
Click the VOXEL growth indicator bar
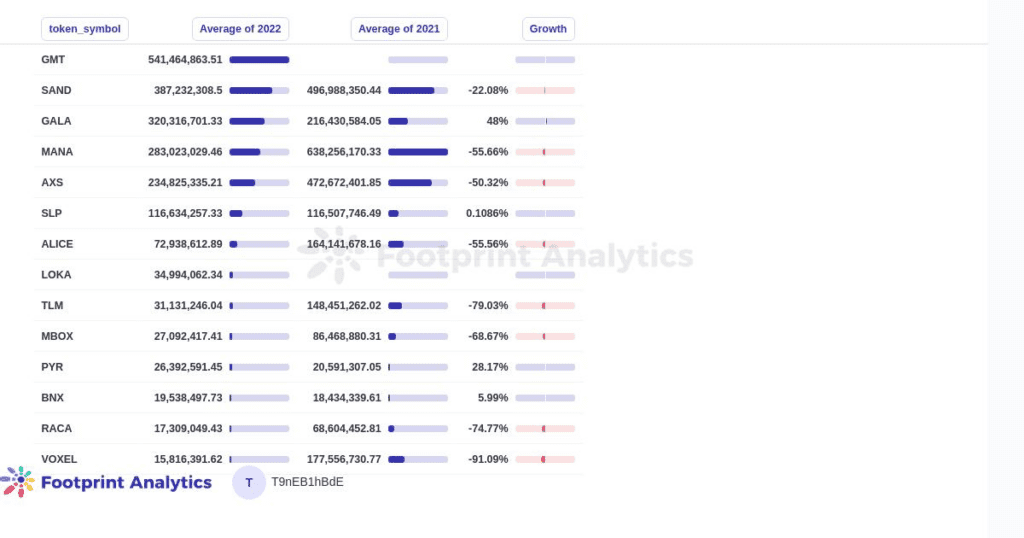pos(545,459)
